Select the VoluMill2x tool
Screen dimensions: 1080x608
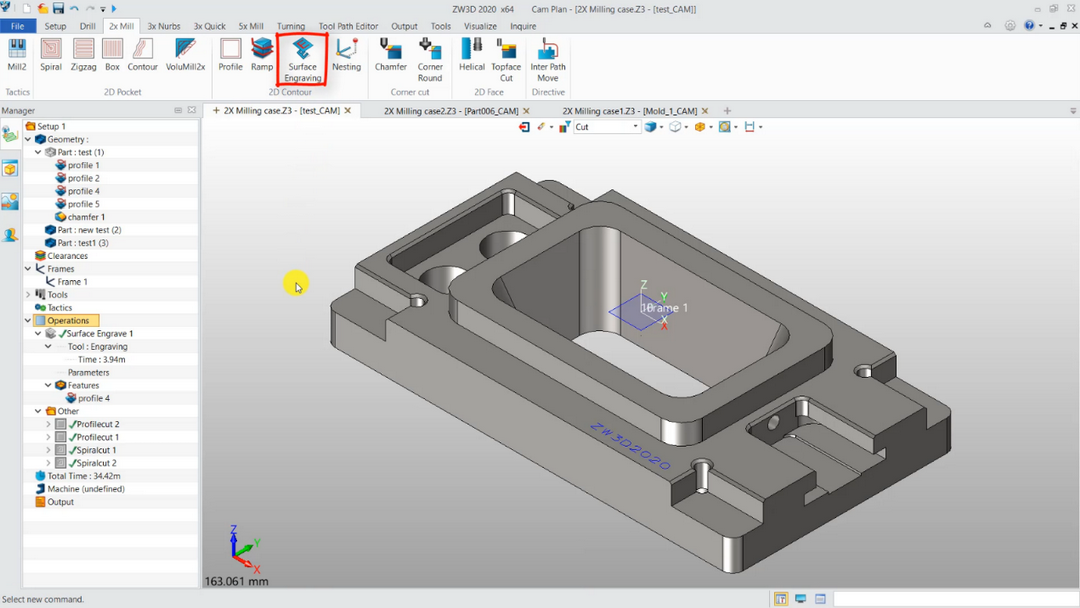point(185,55)
